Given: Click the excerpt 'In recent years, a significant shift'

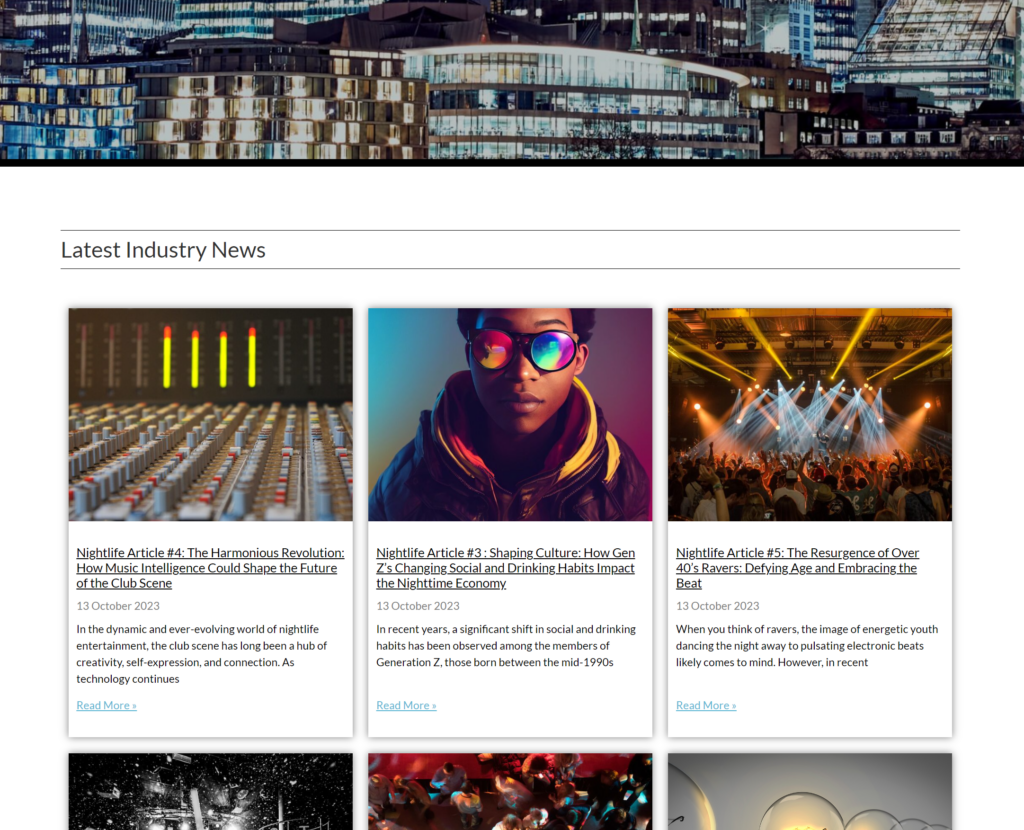Looking at the screenshot, I should pos(506,646).
